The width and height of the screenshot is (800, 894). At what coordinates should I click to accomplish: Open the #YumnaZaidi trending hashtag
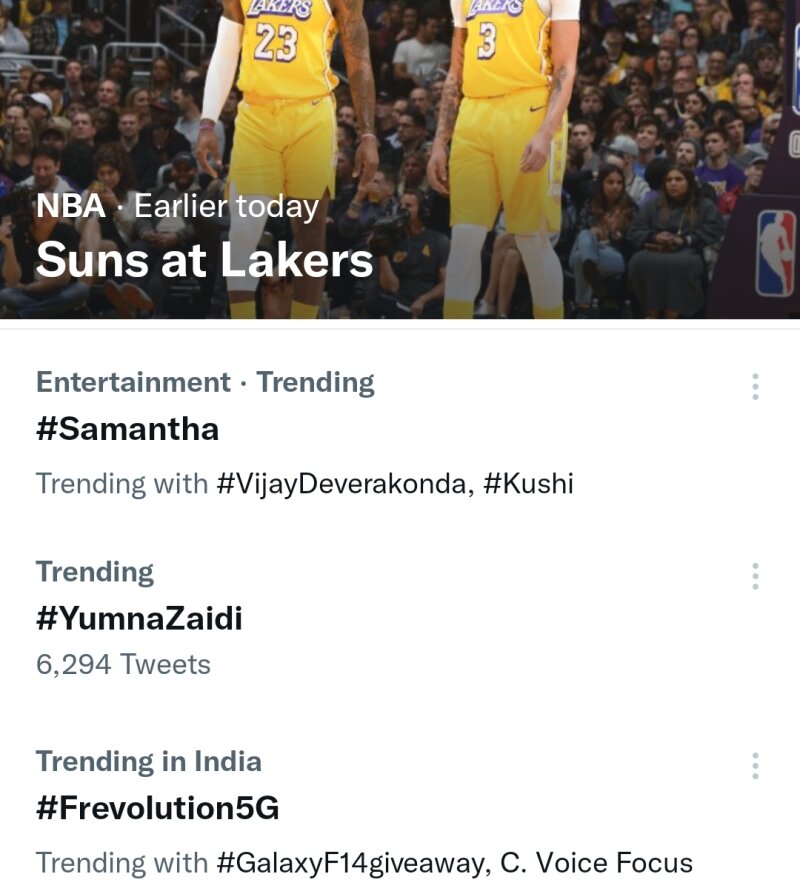tap(139, 619)
